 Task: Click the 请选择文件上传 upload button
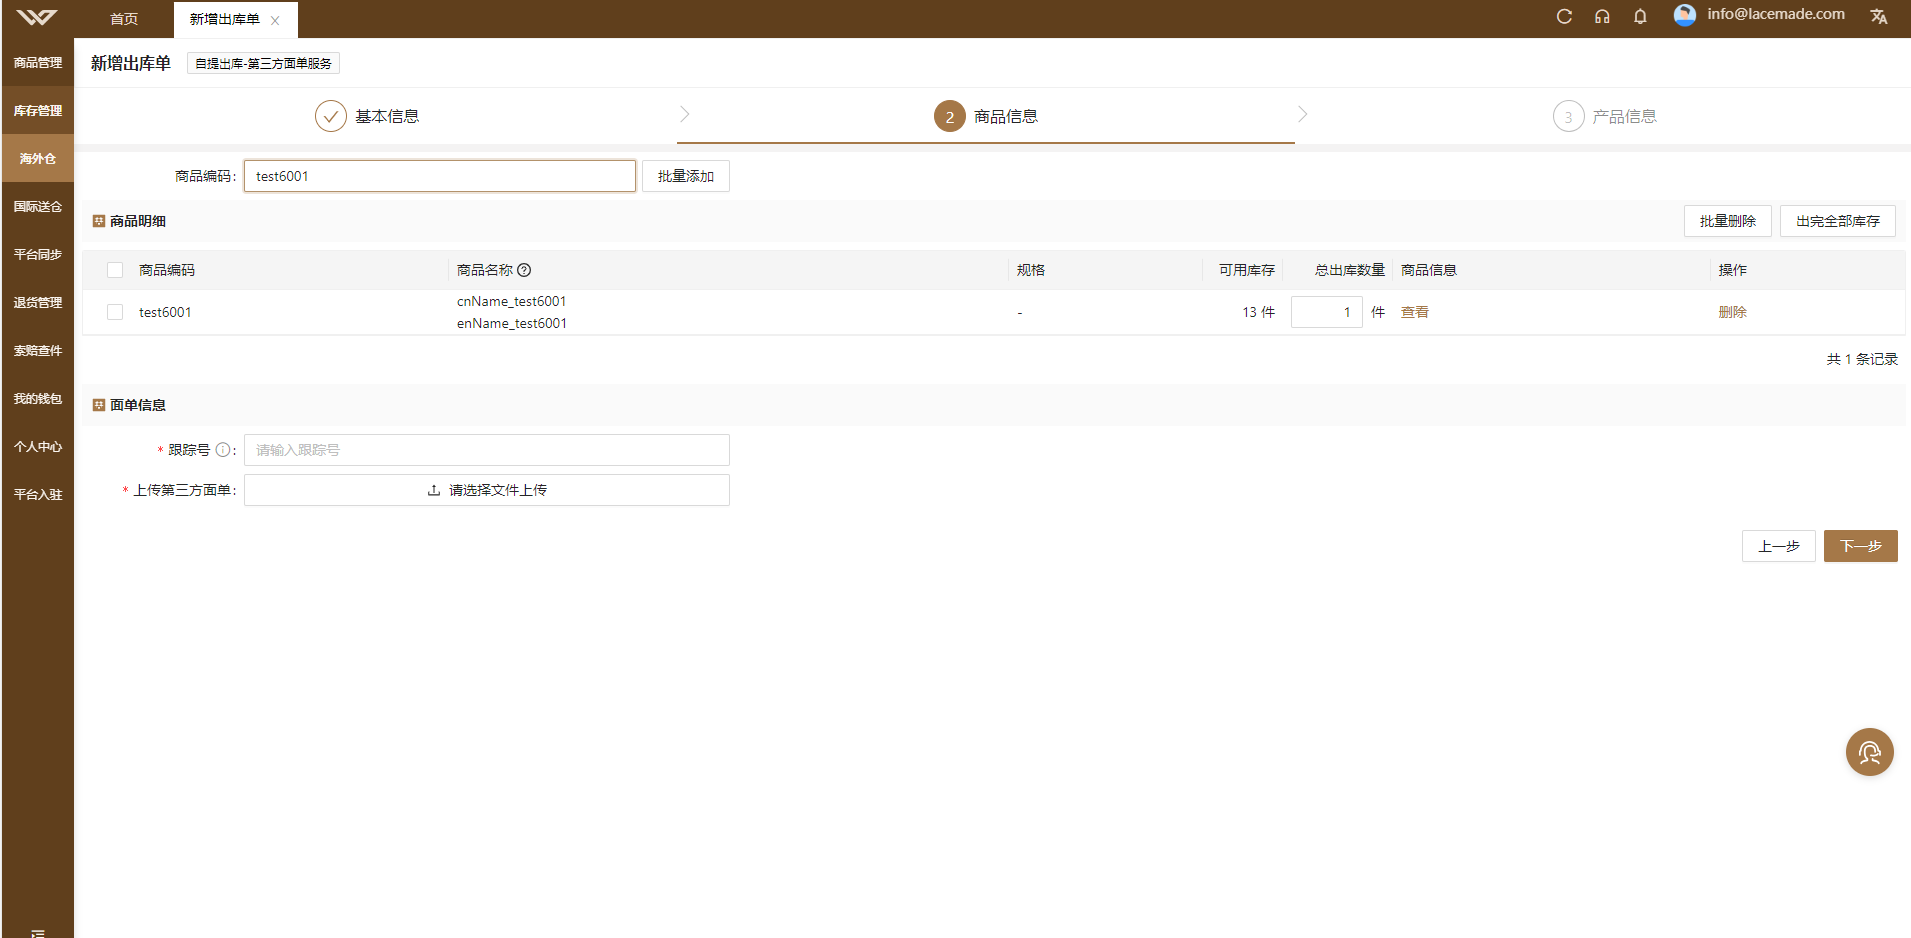click(487, 490)
